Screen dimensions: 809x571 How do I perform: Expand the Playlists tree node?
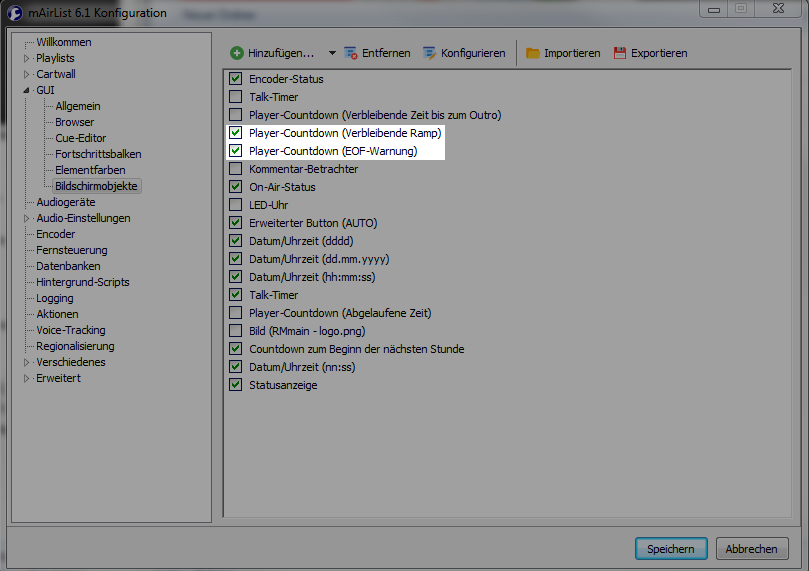[x=26, y=58]
